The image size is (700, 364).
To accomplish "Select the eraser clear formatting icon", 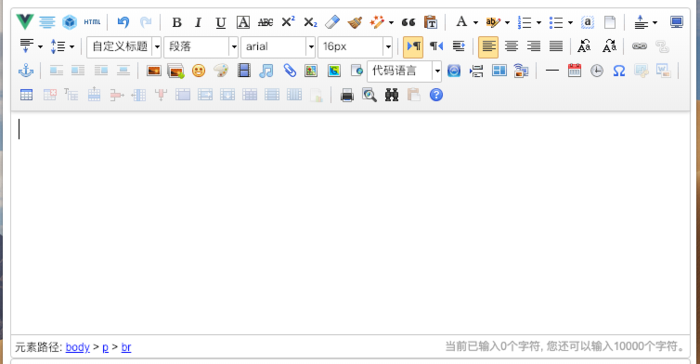I will click(x=332, y=22).
